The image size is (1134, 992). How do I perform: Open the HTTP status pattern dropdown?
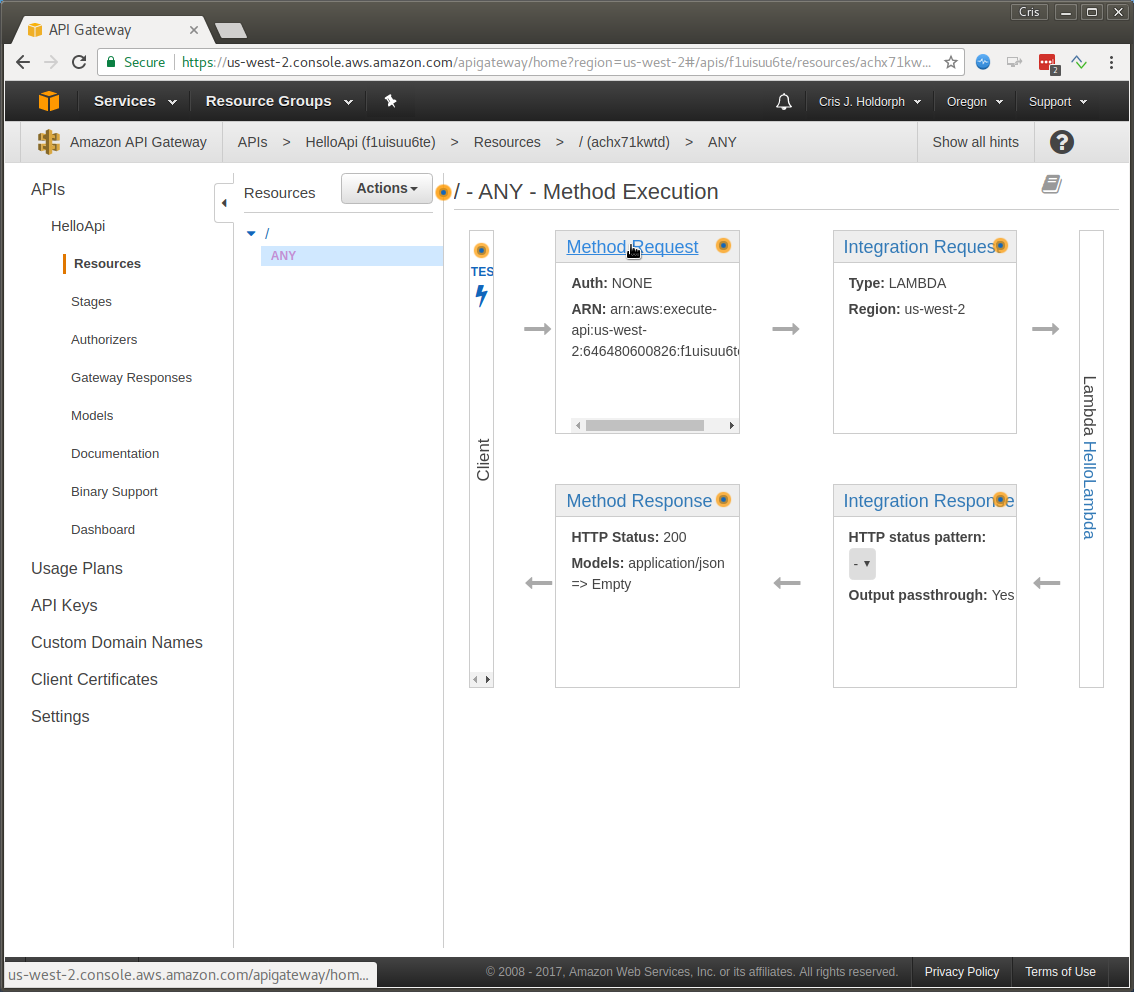pyautogui.click(x=862, y=564)
